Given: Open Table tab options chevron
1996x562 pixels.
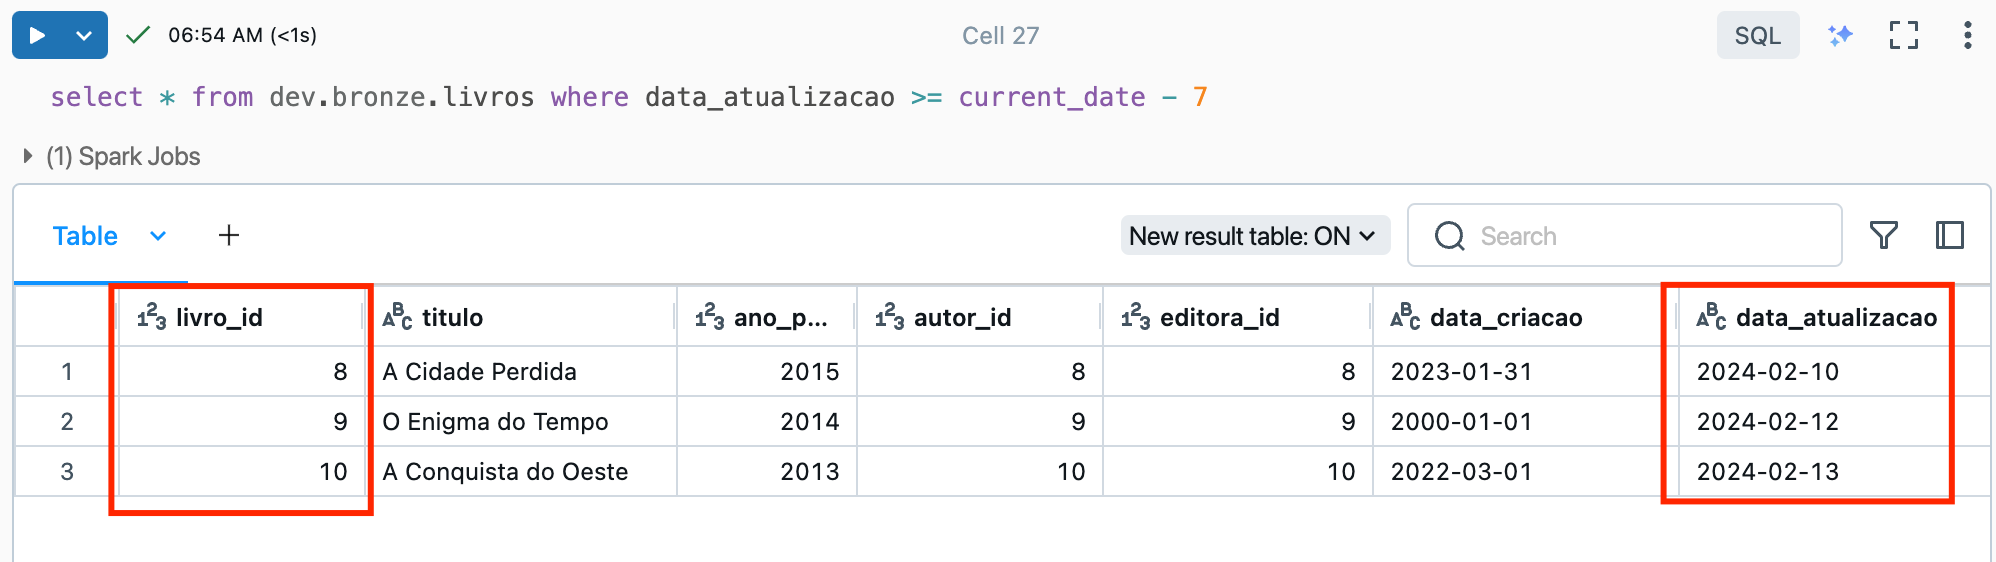Looking at the screenshot, I should point(158,236).
